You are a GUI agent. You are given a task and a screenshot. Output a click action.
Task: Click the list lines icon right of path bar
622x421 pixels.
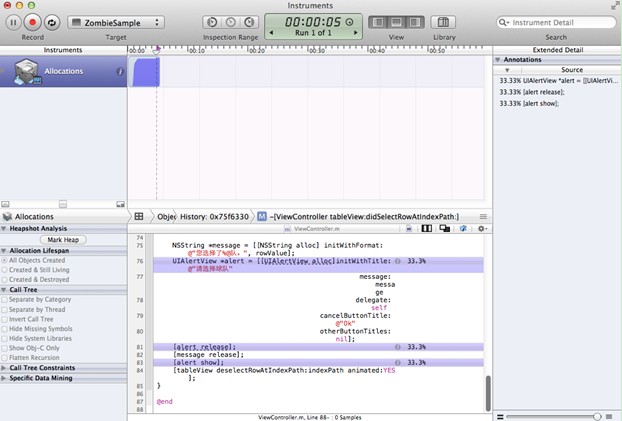coord(483,217)
